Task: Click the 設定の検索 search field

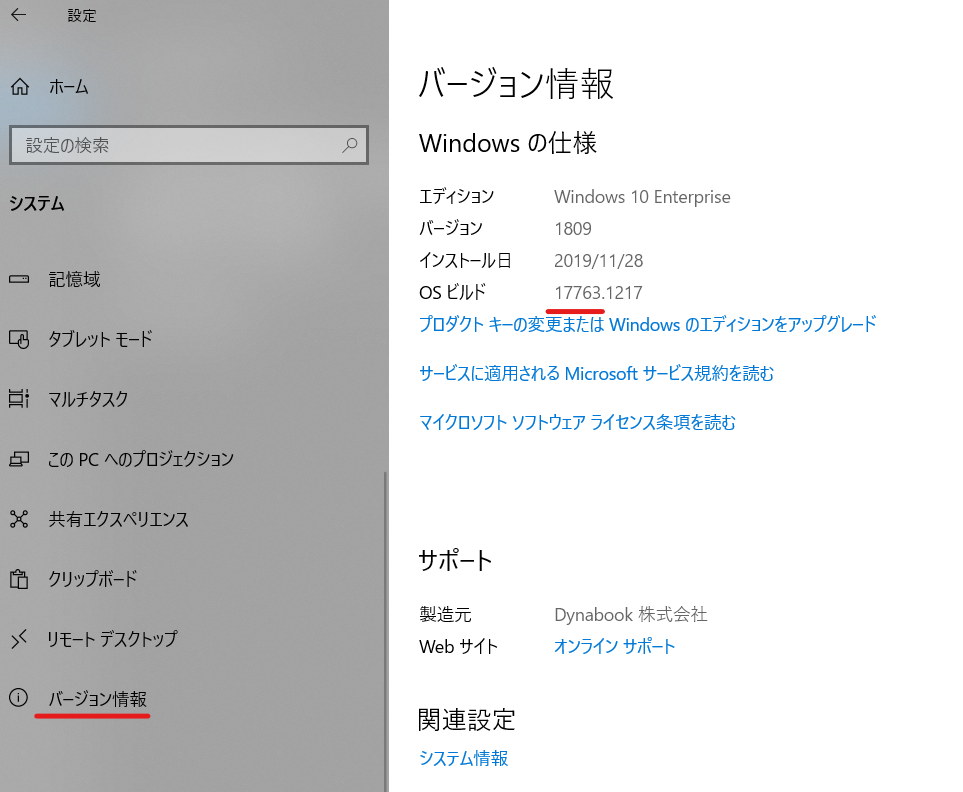Action: [x=189, y=145]
